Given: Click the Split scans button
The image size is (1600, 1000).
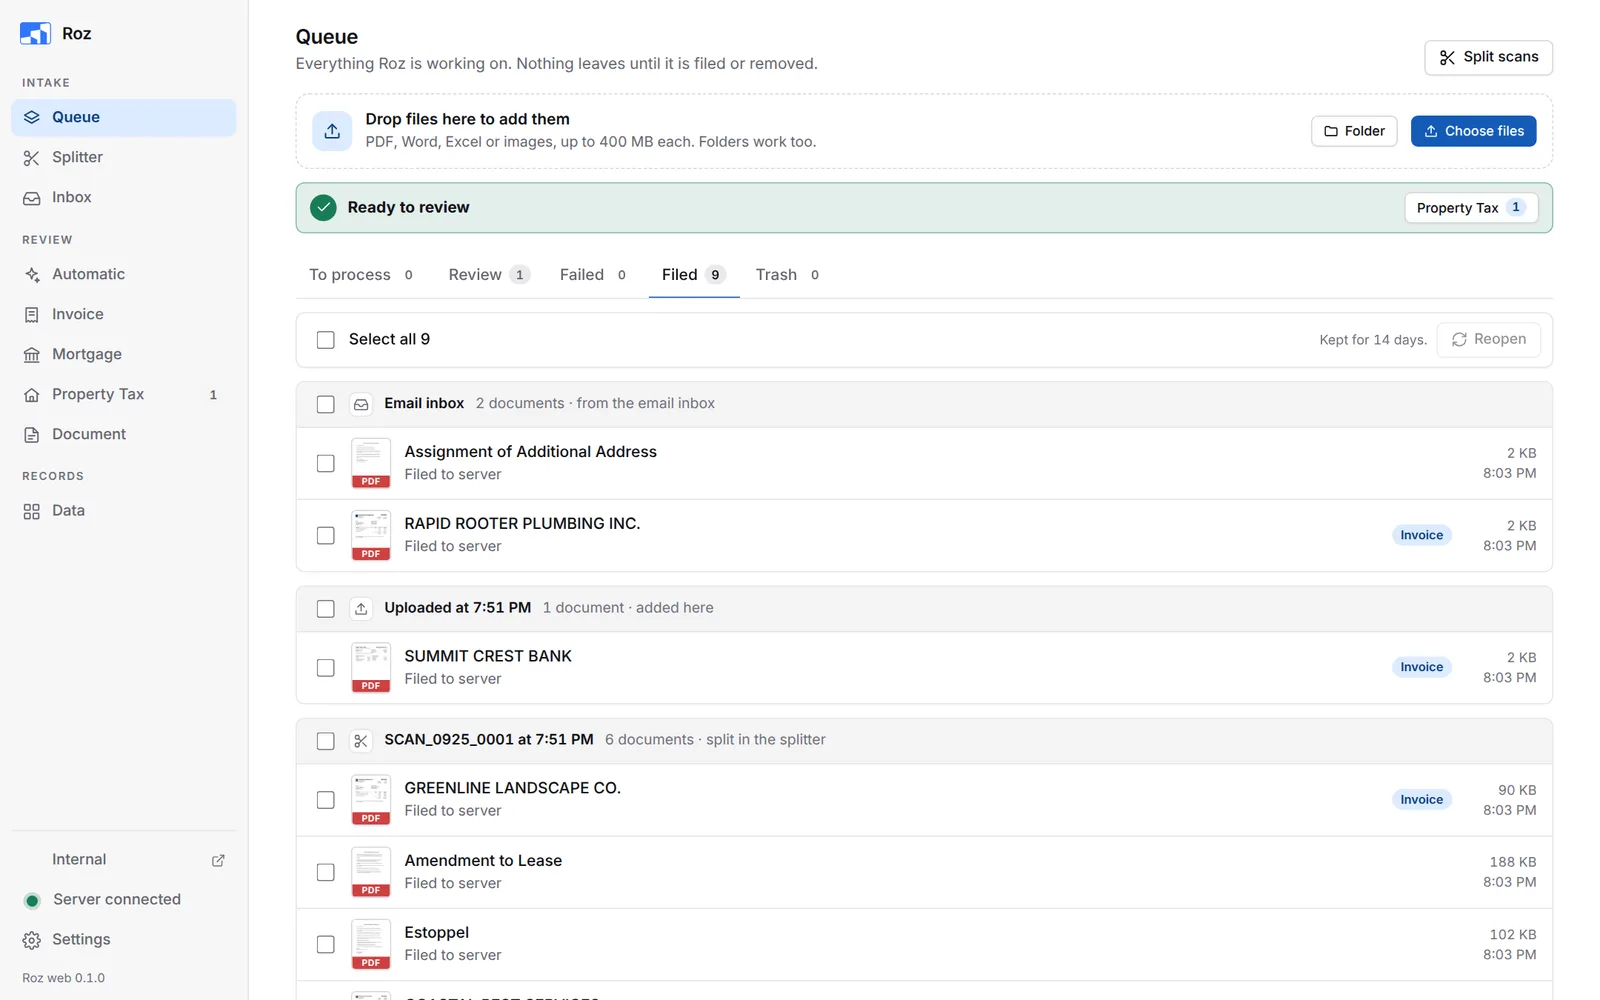Looking at the screenshot, I should (x=1488, y=57).
